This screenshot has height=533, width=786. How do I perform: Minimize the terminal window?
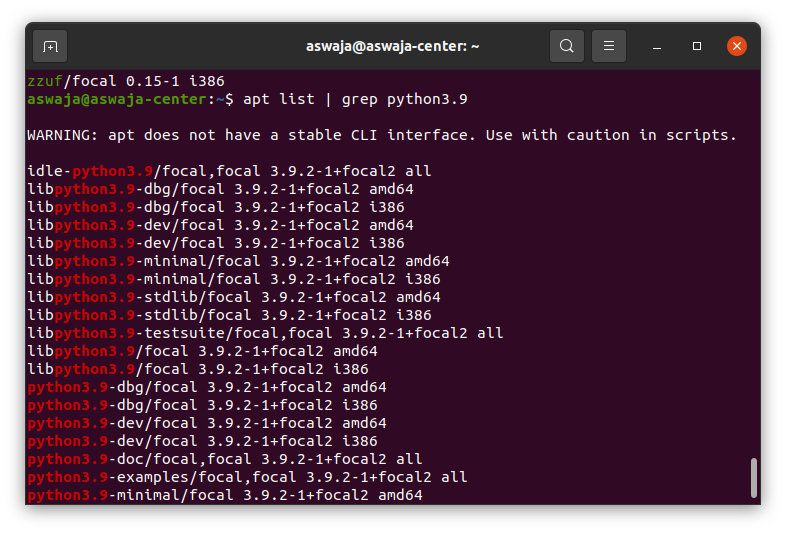(x=658, y=46)
